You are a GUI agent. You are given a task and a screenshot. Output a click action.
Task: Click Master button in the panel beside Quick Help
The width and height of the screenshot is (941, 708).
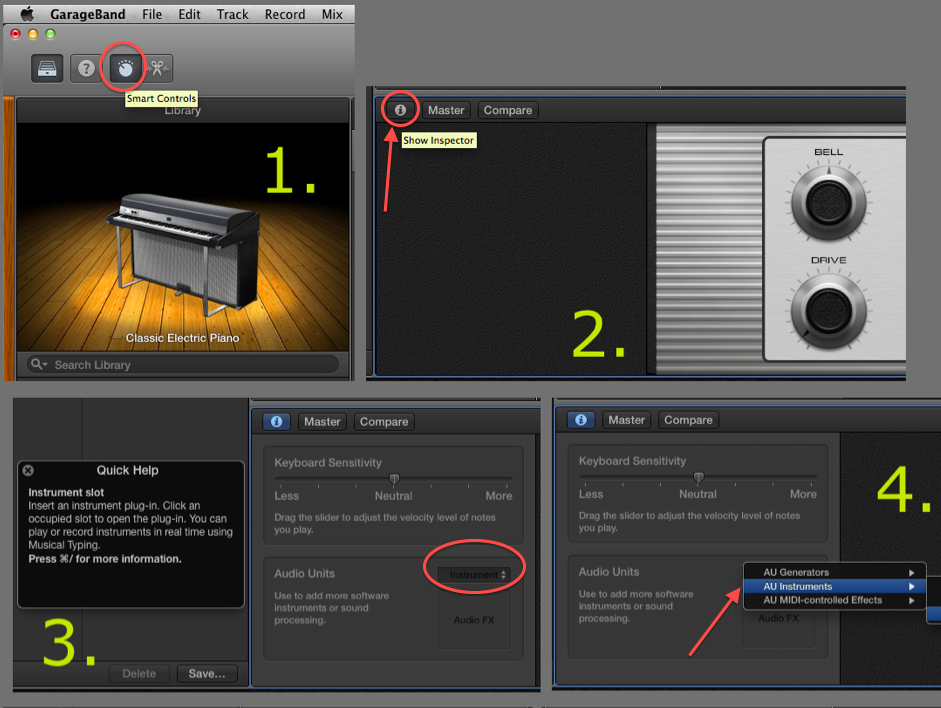(x=322, y=421)
